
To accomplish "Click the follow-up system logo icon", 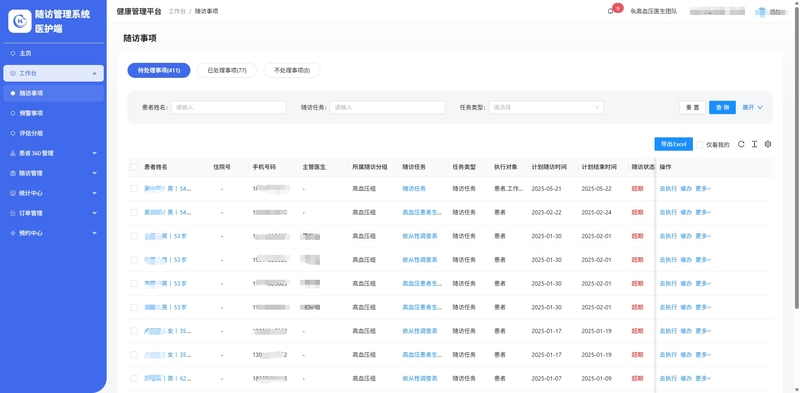I will click(20, 21).
